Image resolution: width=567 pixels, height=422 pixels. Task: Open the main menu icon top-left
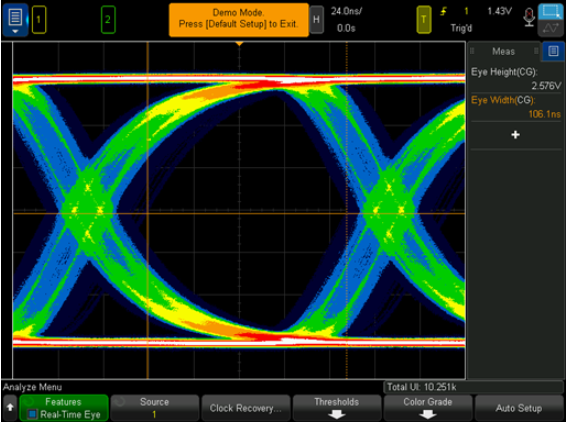pos(15,20)
